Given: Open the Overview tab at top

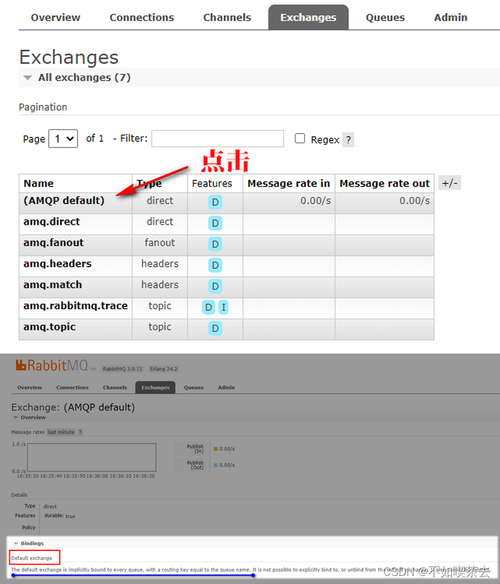Looking at the screenshot, I should coord(55,18).
